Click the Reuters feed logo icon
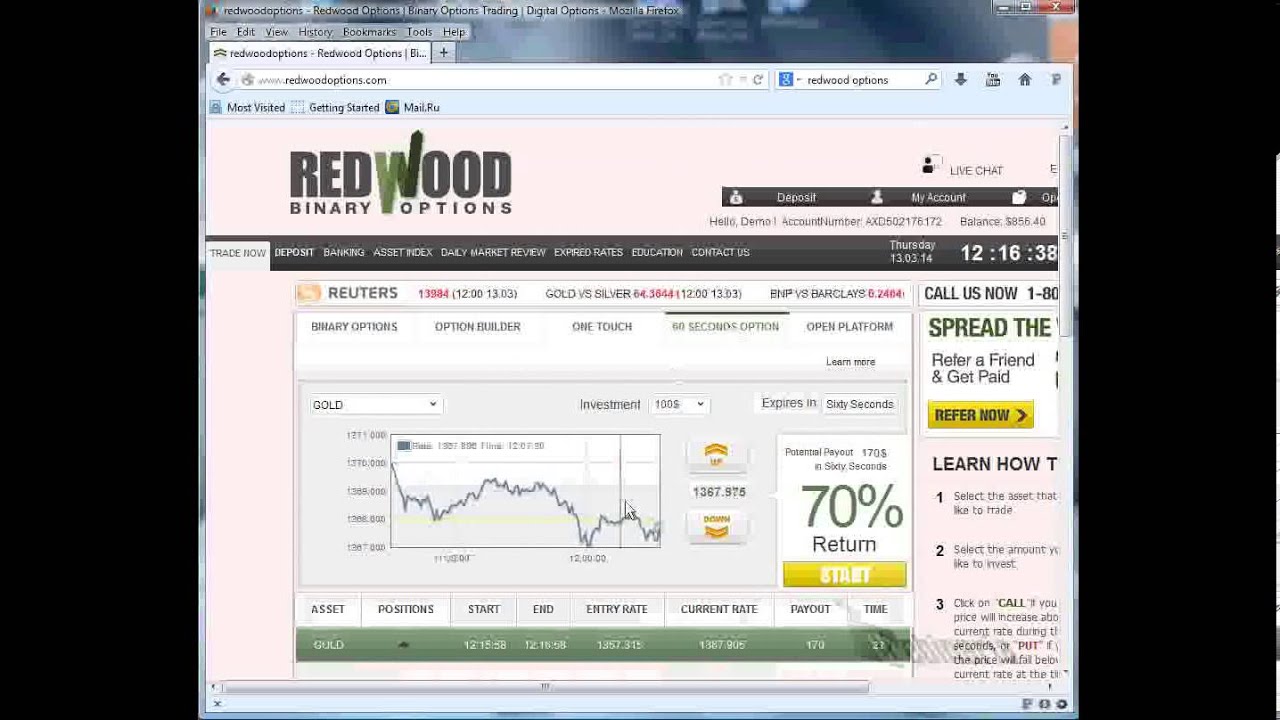 308,293
